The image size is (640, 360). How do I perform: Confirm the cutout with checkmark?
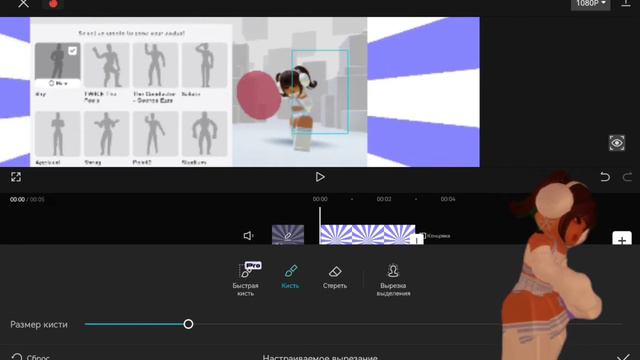623,357
